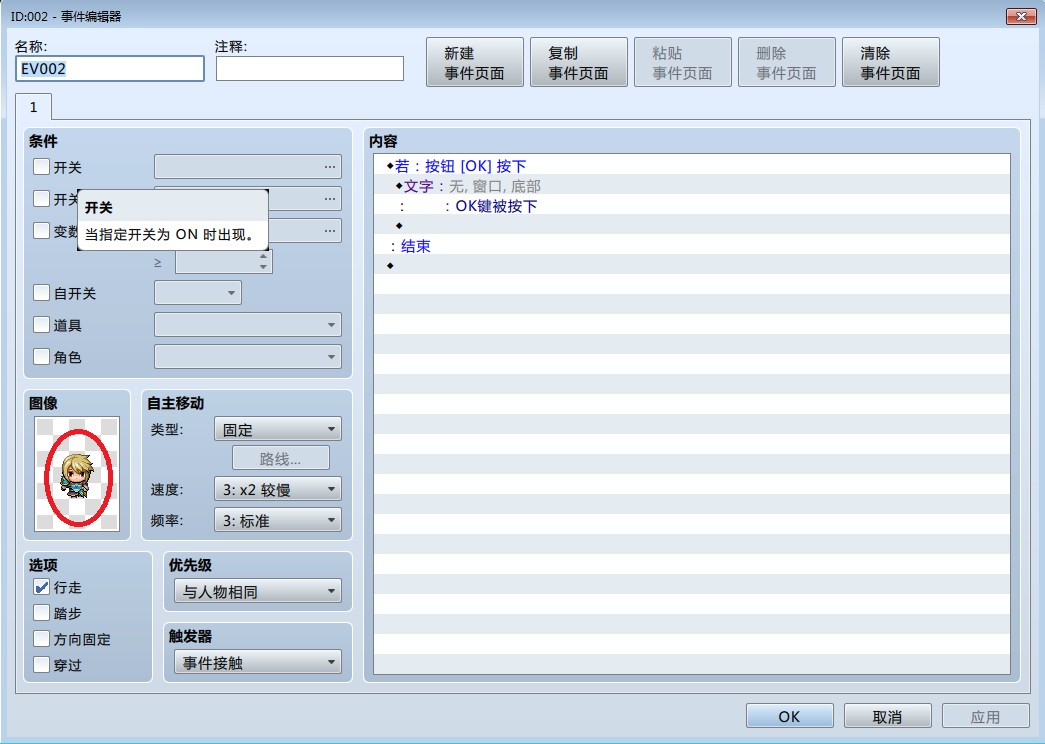The width and height of the screenshot is (1045, 744).
Task: Open the 优先级 dropdown showing 与人物相同
Action: [x=258, y=591]
